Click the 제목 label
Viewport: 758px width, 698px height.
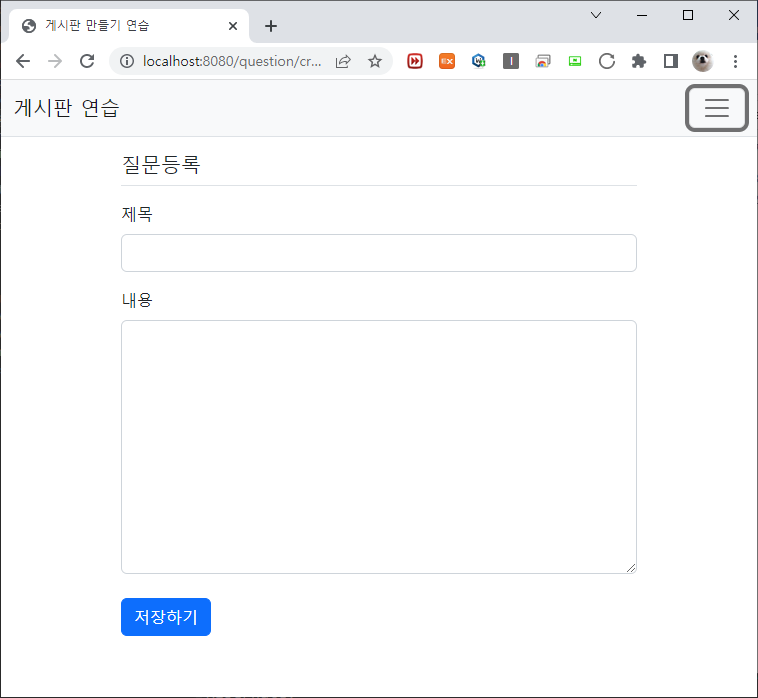137,214
